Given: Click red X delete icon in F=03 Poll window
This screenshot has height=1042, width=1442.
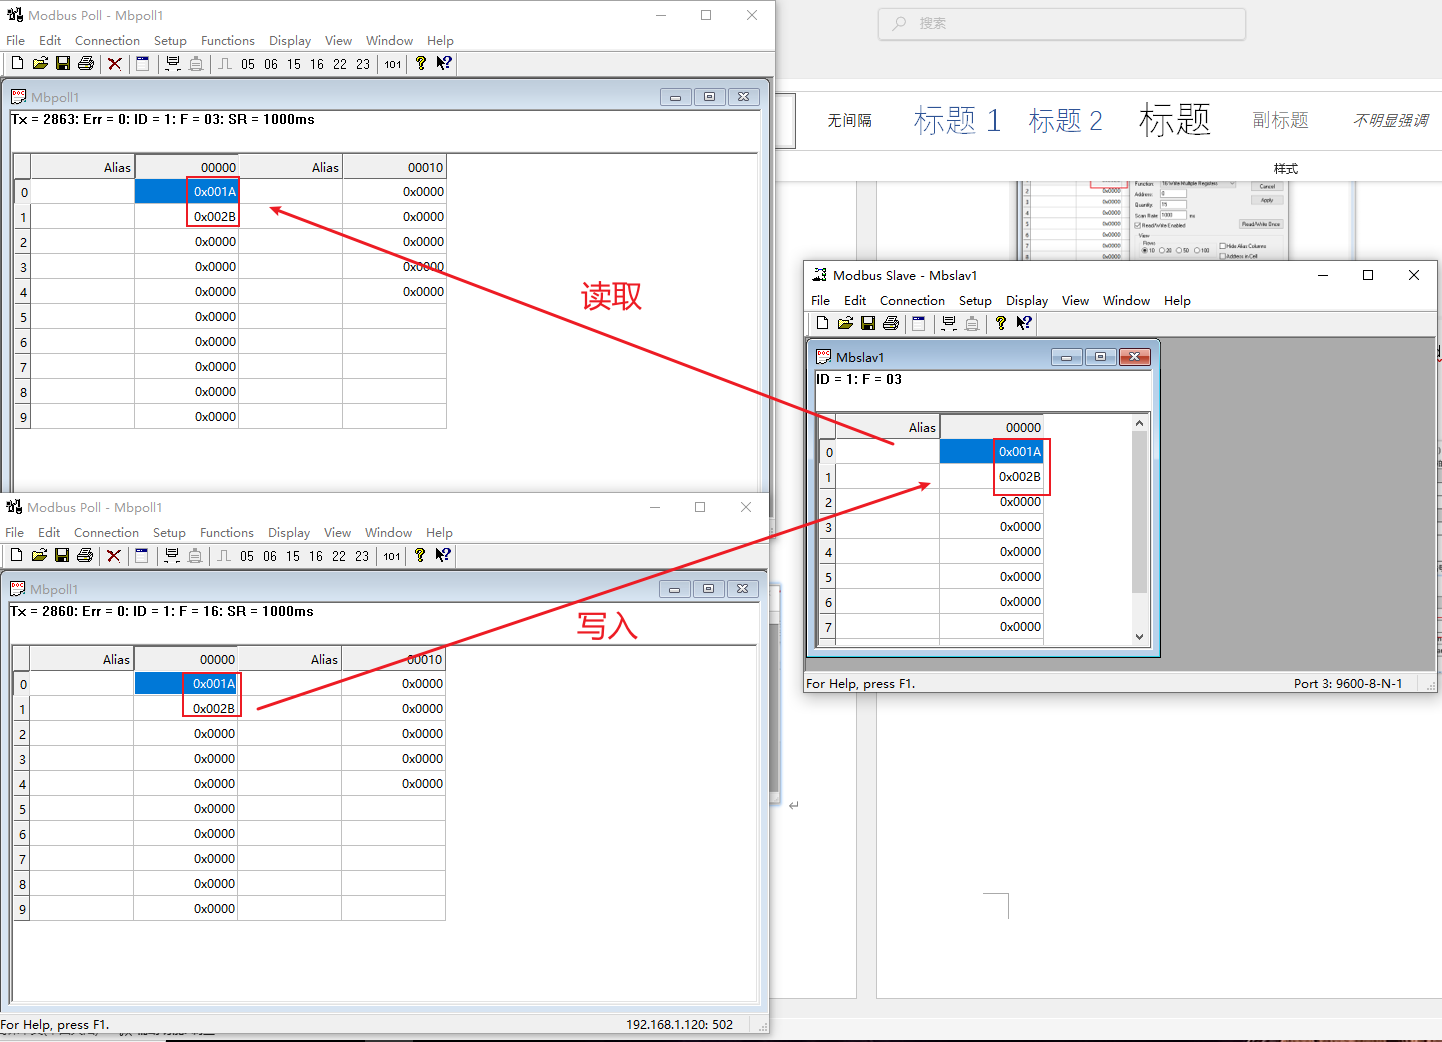Looking at the screenshot, I should [115, 63].
